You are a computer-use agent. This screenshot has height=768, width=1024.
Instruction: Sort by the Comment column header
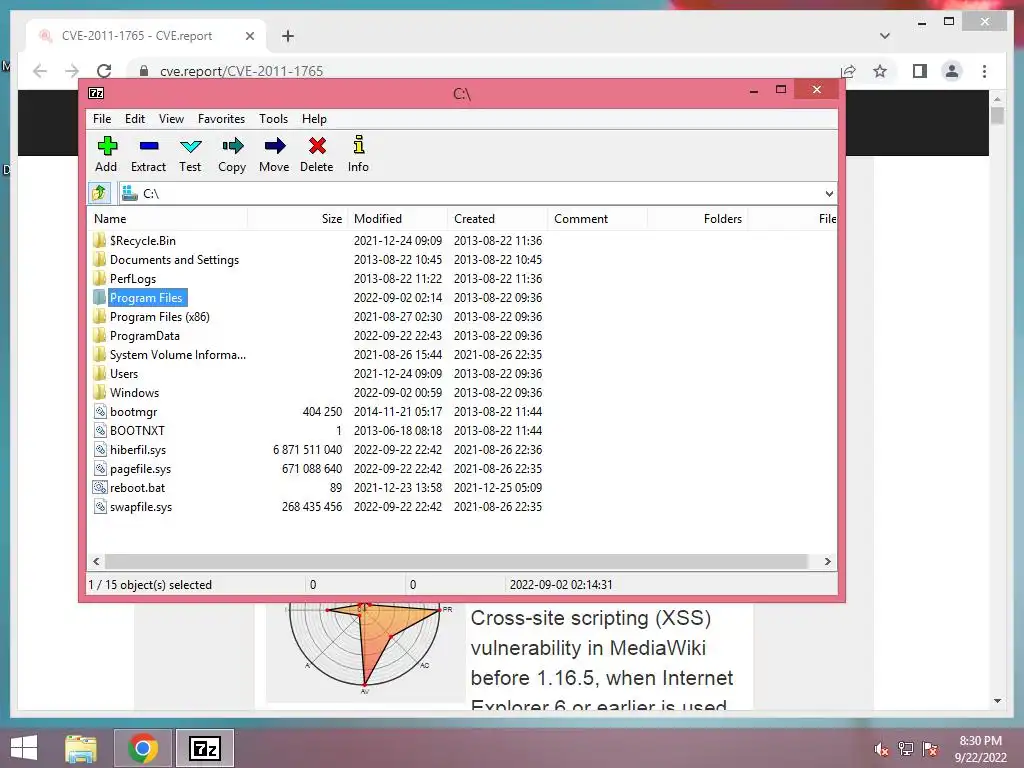coord(598,219)
